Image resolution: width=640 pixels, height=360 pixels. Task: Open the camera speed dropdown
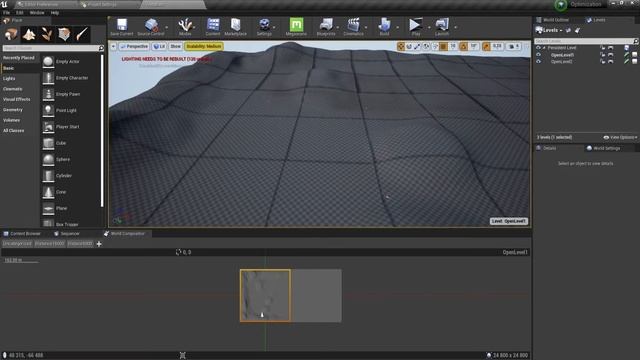pos(513,47)
